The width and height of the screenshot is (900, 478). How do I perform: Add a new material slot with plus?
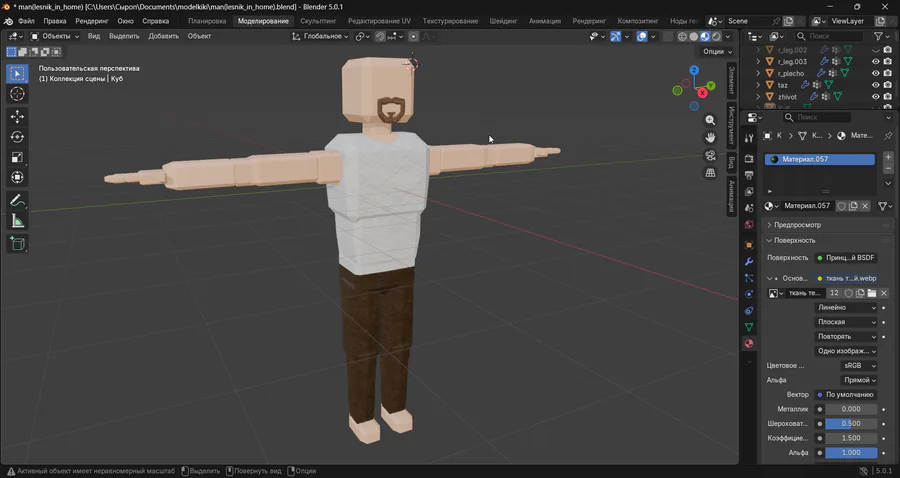click(x=888, y=157)
